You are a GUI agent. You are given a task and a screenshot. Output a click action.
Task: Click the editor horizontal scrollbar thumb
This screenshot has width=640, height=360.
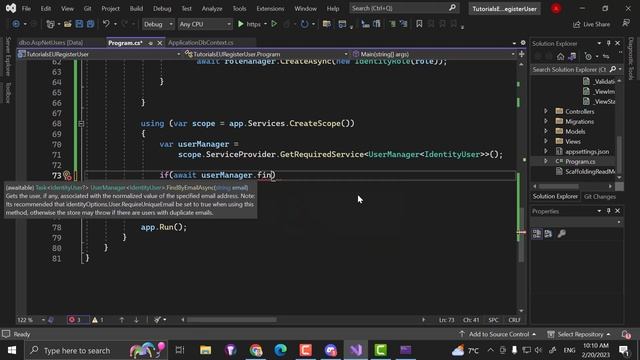click(x=231, y=320)
